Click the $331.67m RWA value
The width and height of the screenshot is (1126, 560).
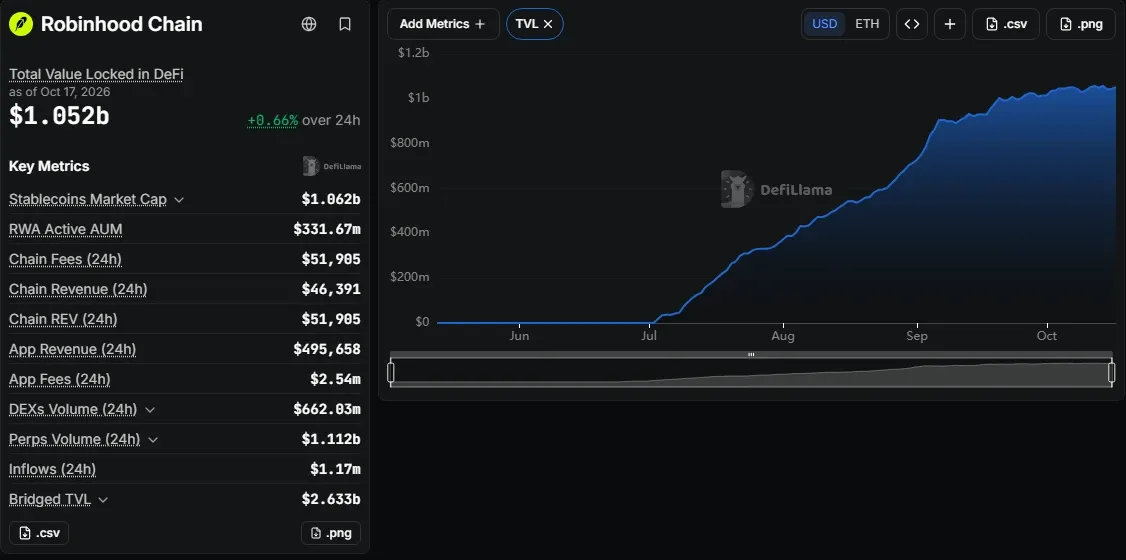pos(327,229)
